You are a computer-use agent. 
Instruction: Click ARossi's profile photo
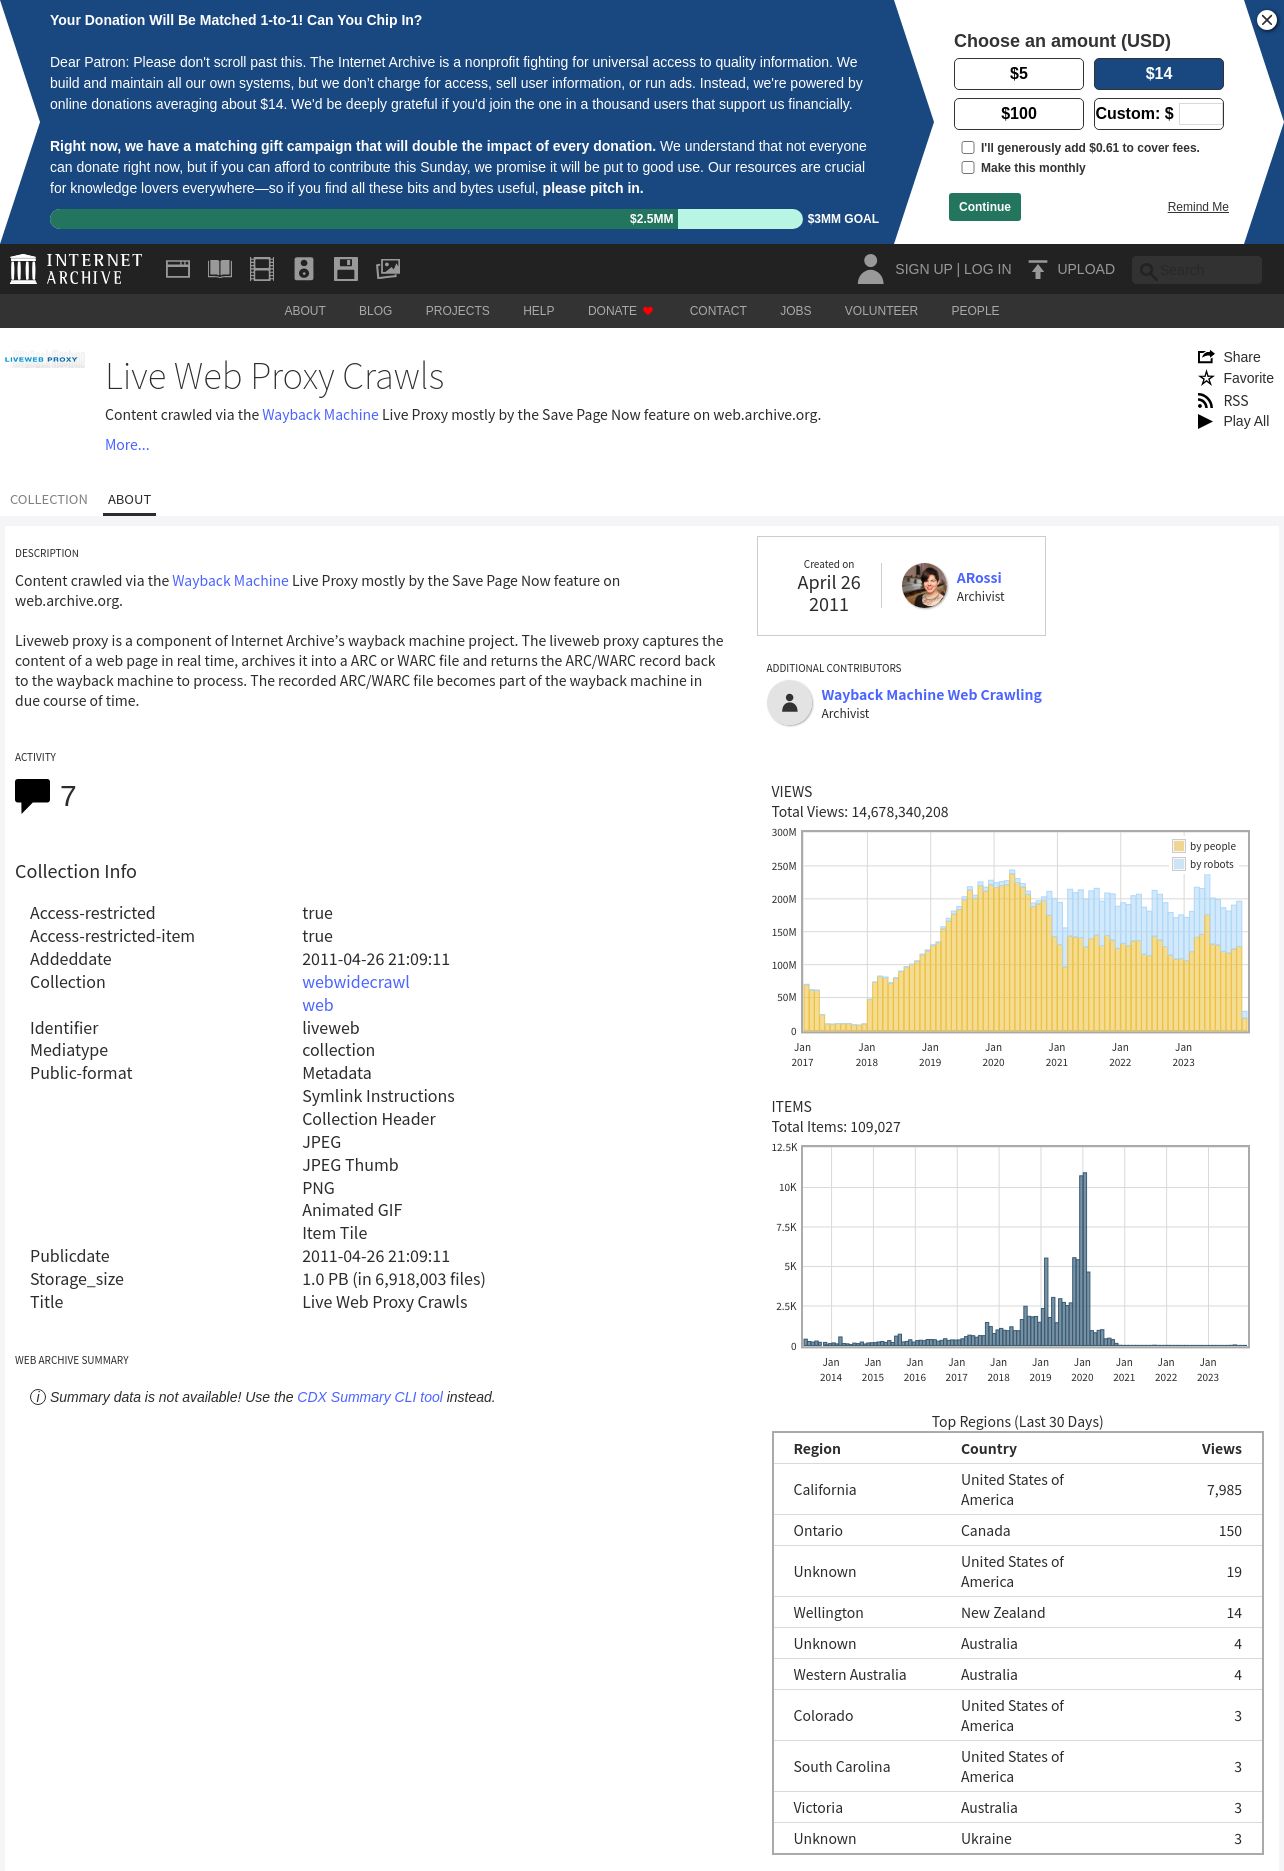click(x=924, y=586)
